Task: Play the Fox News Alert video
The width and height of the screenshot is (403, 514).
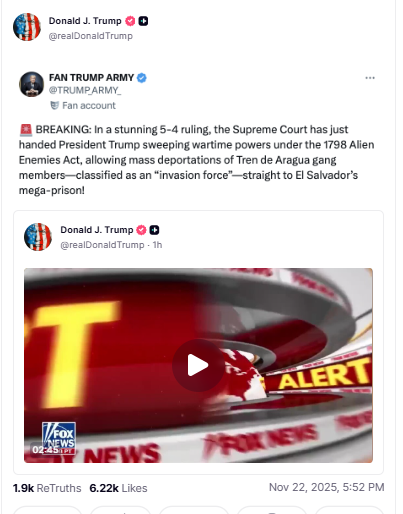Action: (x=198, y=365)
